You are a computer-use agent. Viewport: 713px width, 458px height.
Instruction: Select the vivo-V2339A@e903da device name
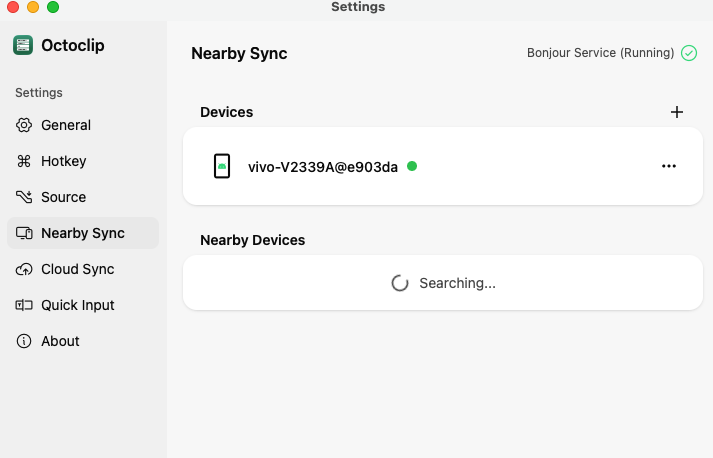322,167
